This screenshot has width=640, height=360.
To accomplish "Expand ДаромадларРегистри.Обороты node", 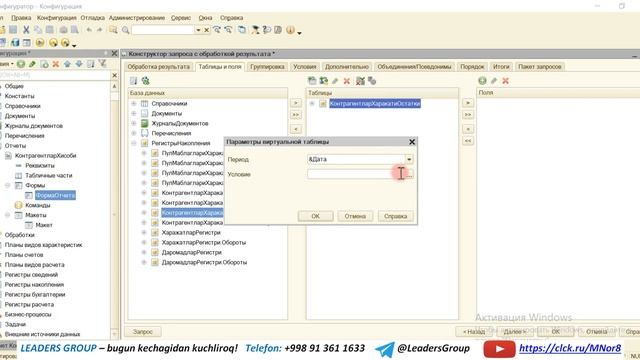I will tap(144, 262).
